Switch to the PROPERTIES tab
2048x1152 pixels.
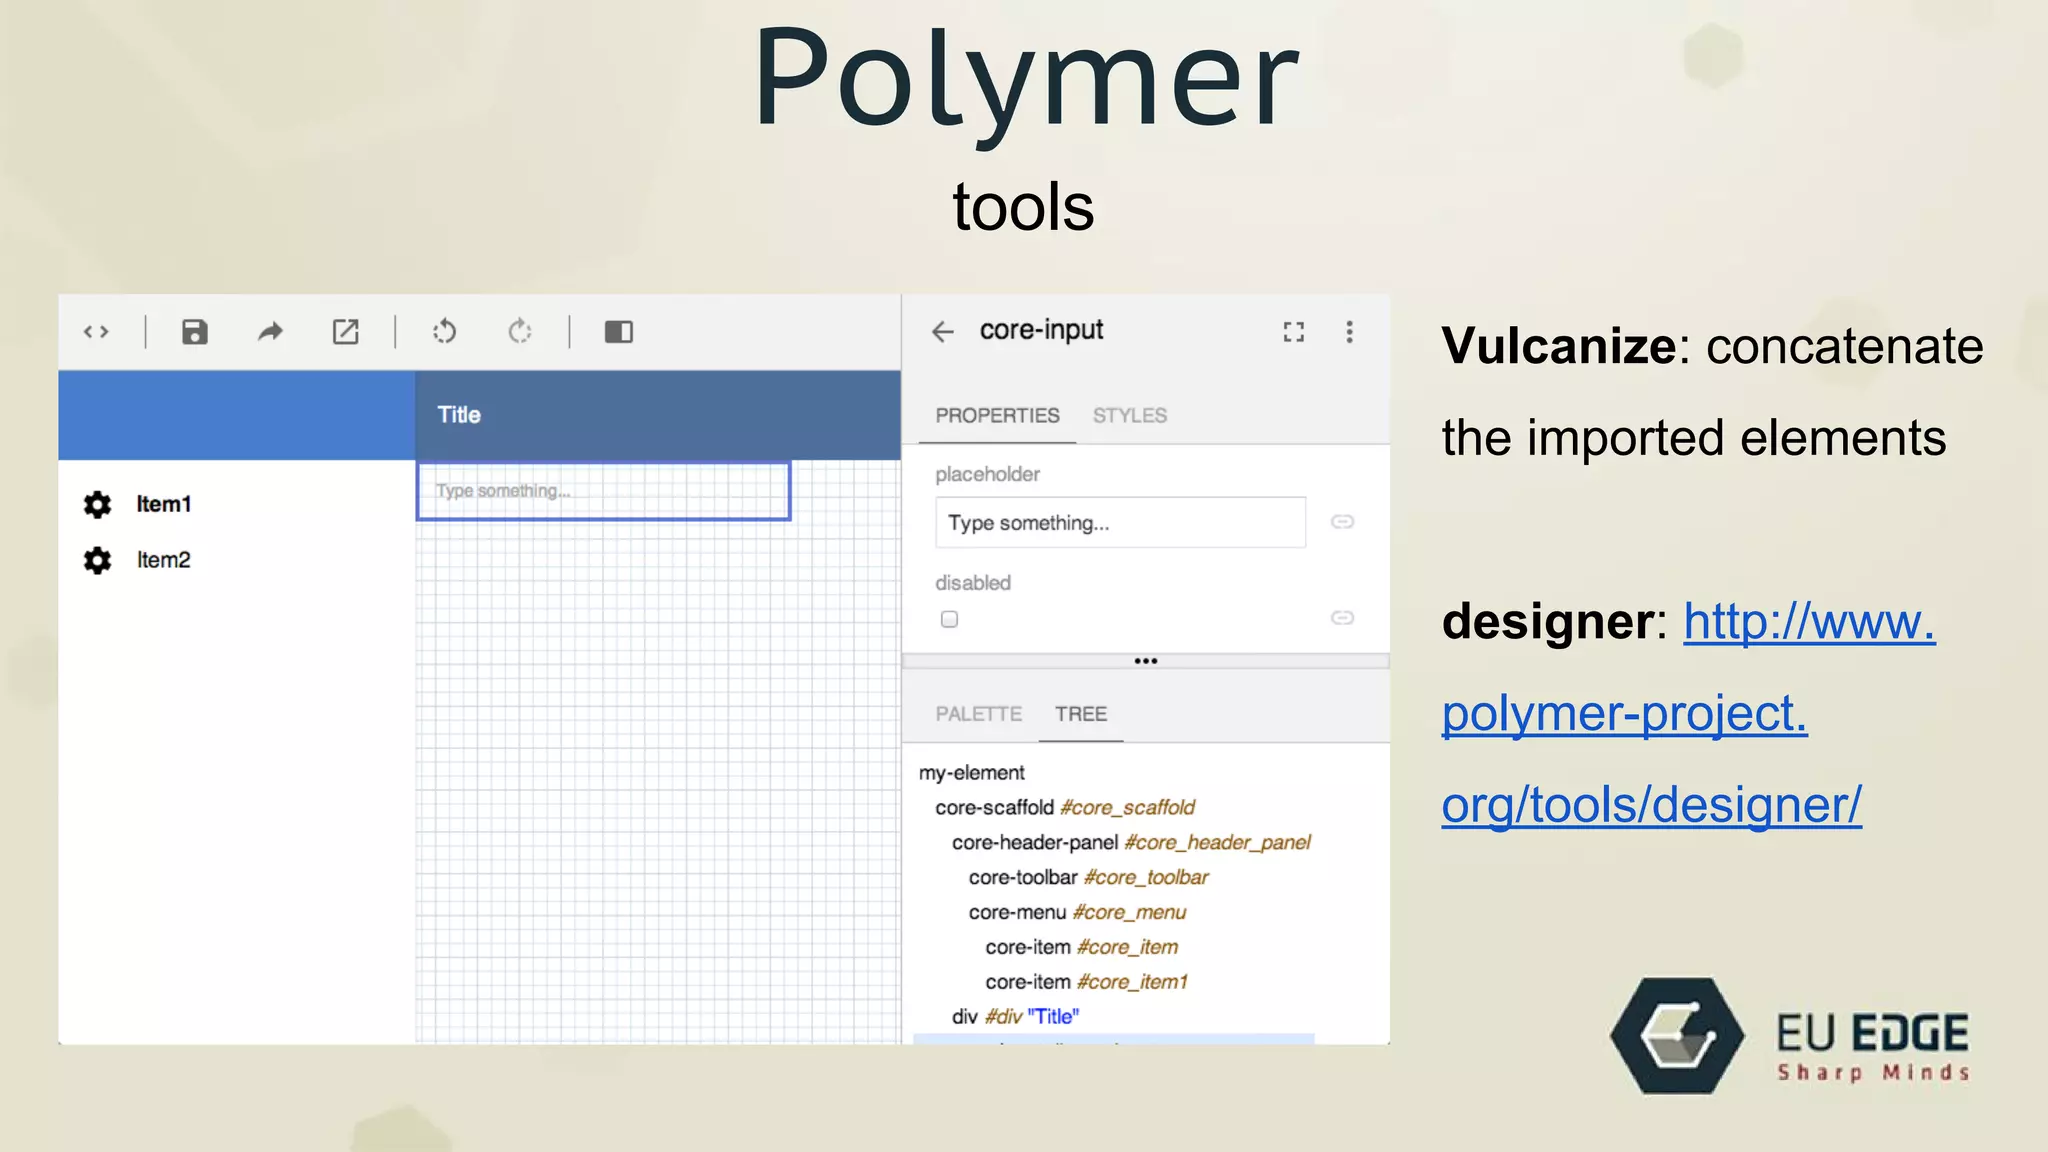[997, 416]
